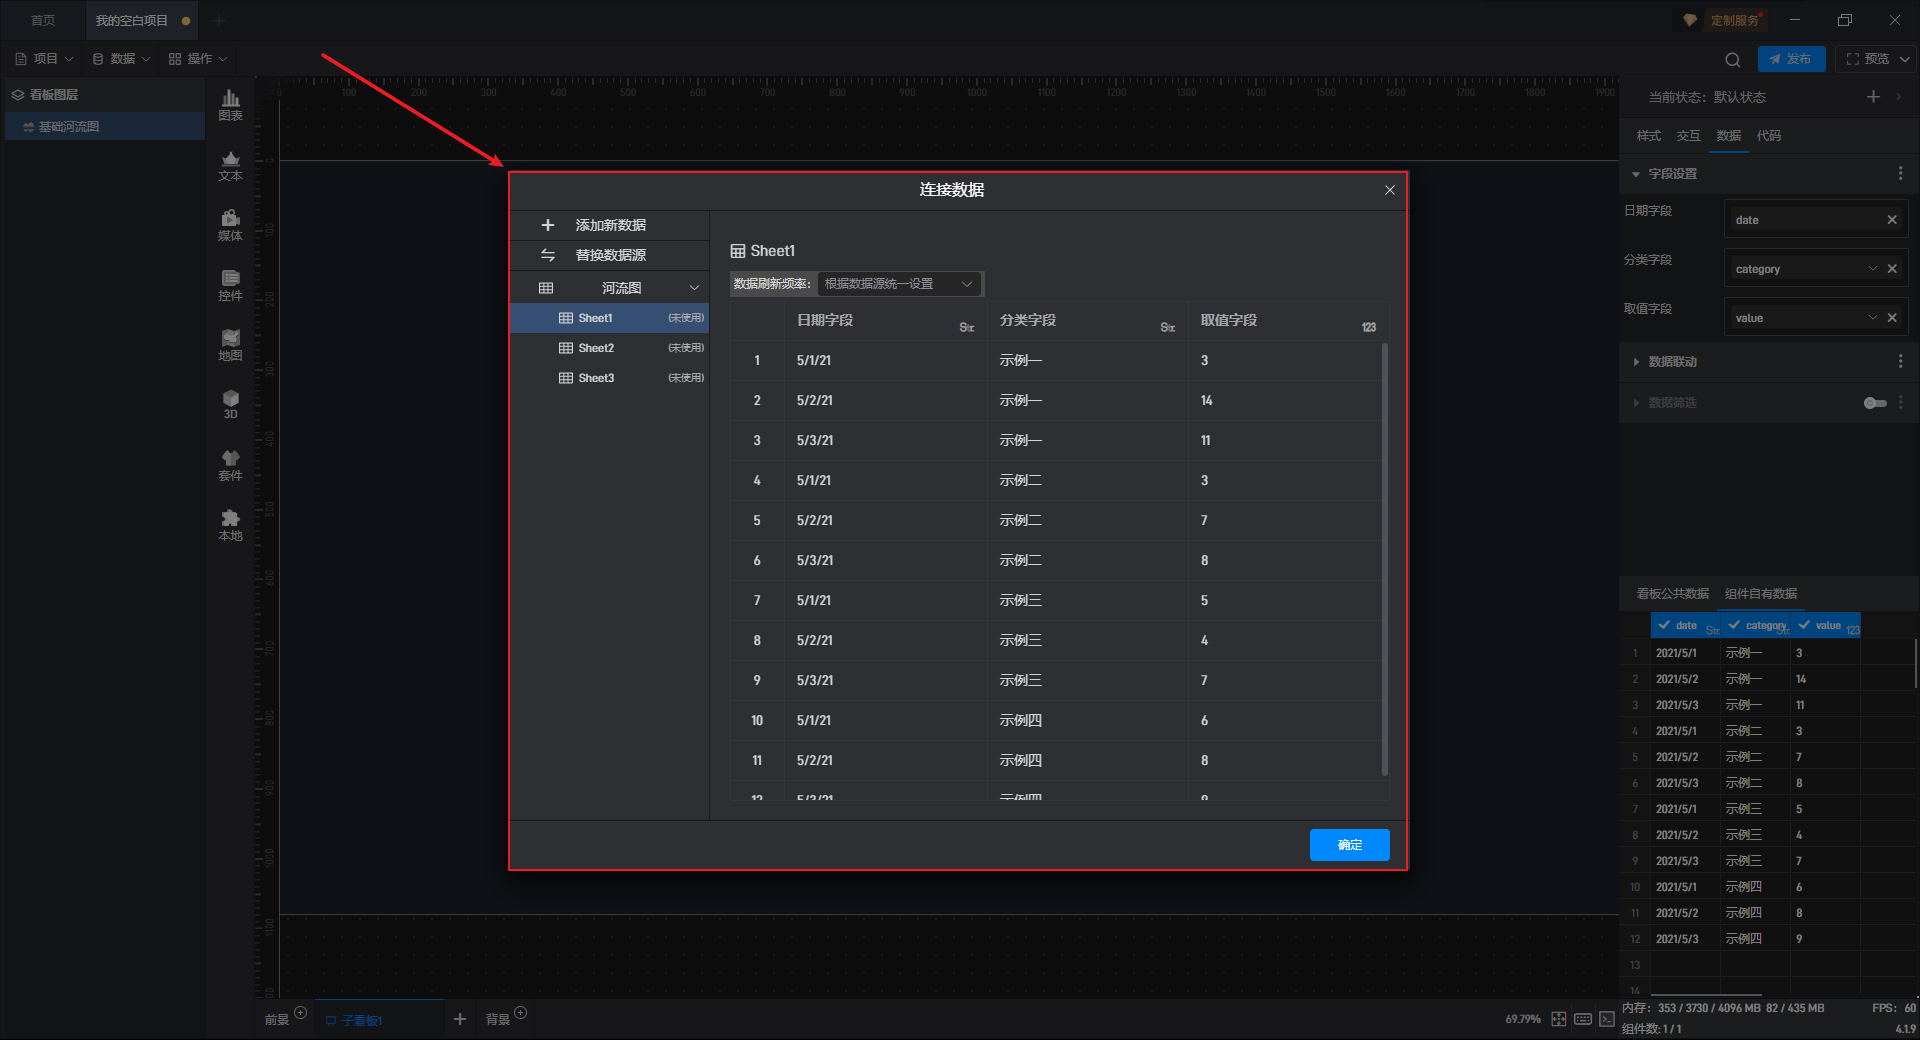Click the 确定 confirm button
1920x1040 pixels.
point(1349,845)
